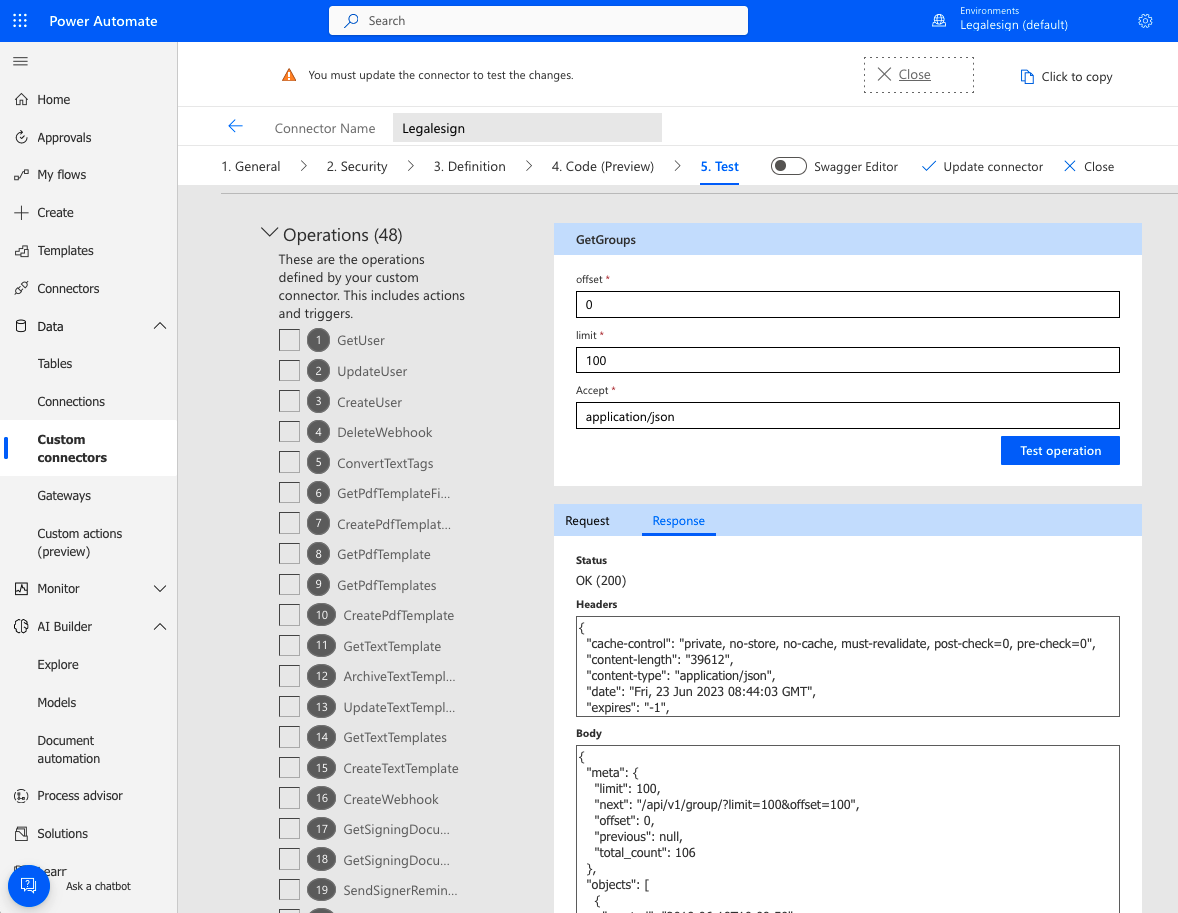The height and width of the screenshot is (913, 1178).
Task: Click the Connectors plug icon
Action: coord(21,289)
